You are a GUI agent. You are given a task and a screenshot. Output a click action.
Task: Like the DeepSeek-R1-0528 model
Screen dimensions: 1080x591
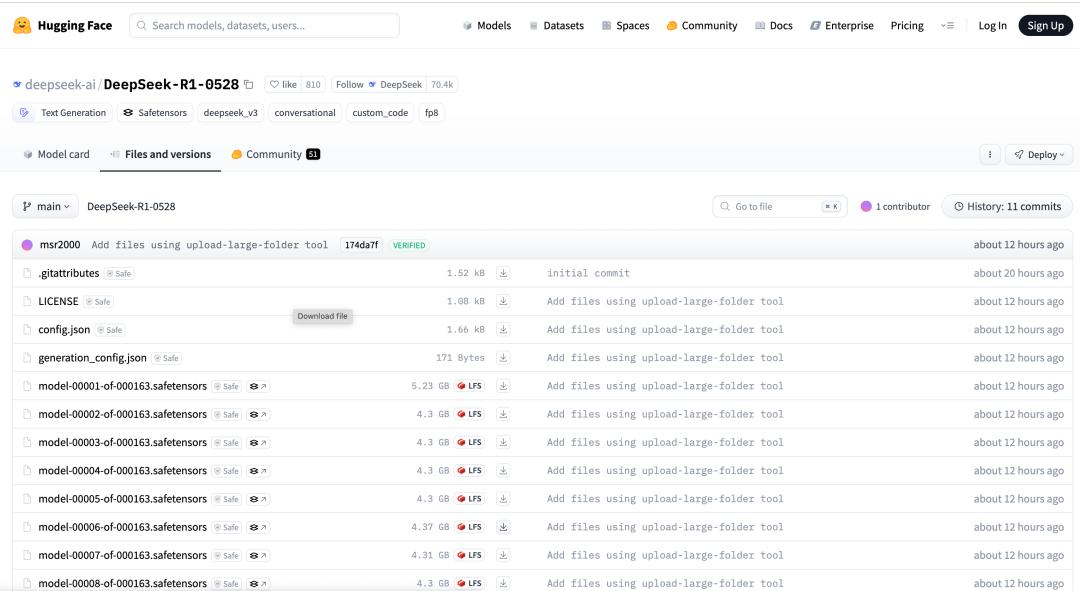point(283,85)
